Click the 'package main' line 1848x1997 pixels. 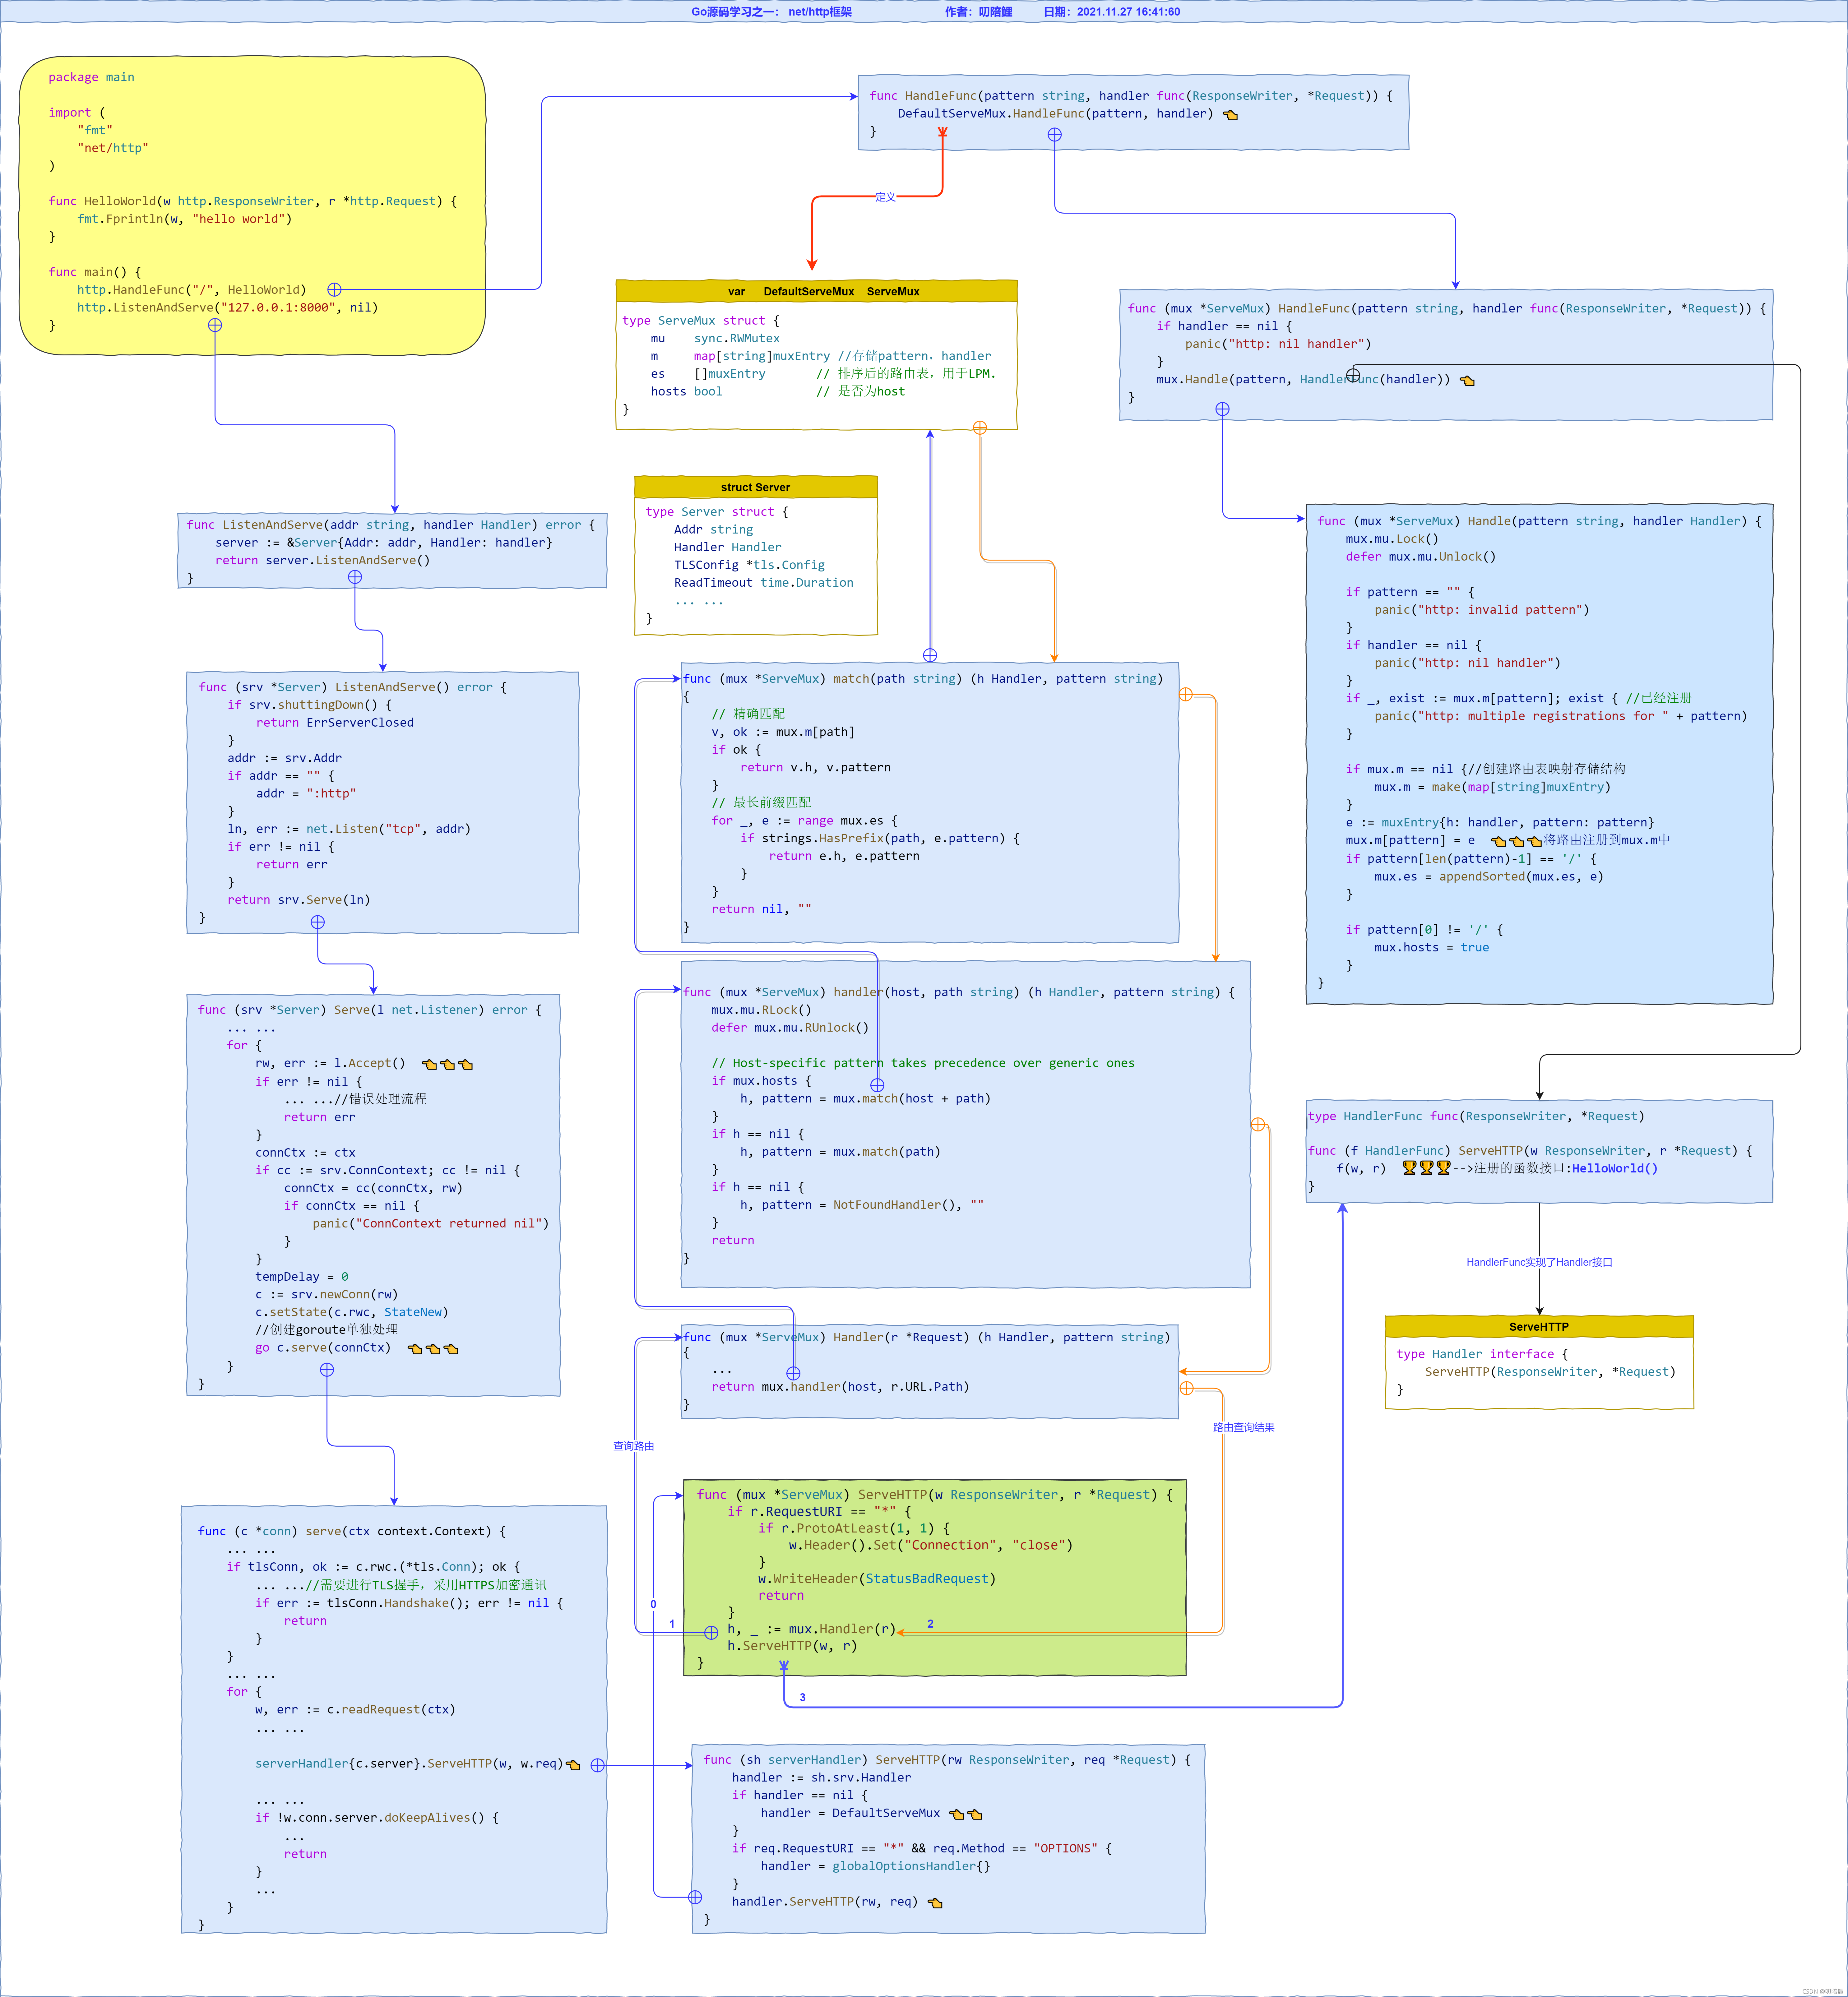[x=91, y=77]
